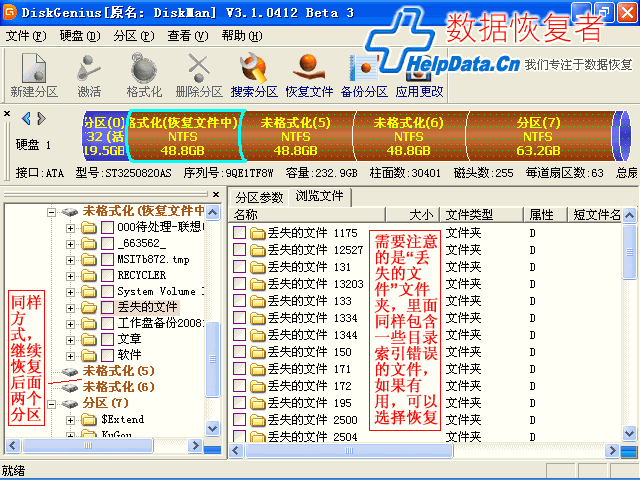Viewport: 640px width, 480px height.
Task: Click the 备份分区 toolbar icon
Action: (x=364, y=75)
